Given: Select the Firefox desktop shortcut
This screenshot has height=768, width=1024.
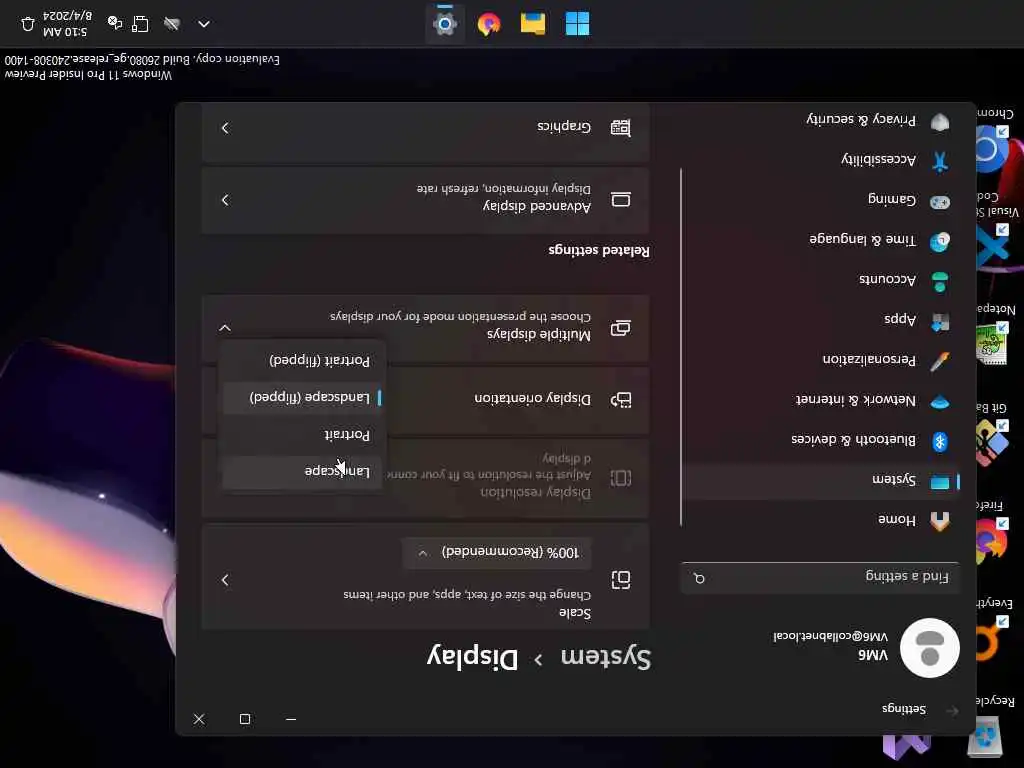Looking at the screenshot, I should click(994, 532).
